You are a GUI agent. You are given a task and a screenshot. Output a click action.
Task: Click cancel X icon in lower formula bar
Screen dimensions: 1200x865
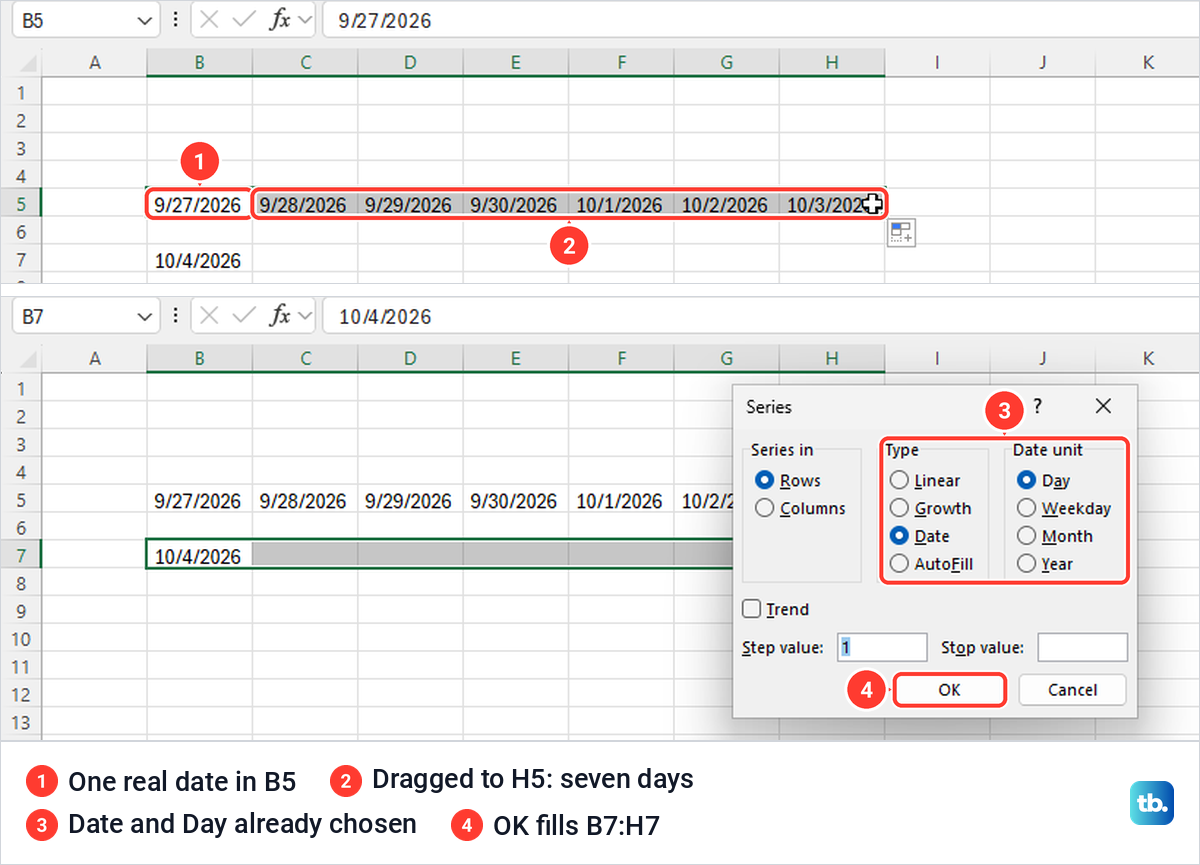point(209,316)
